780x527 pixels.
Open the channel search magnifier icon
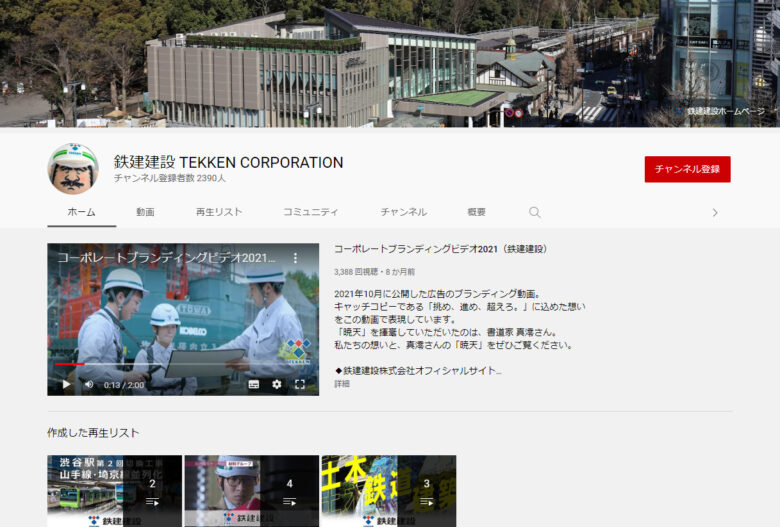pyautogui.click(x=535, y=212)
